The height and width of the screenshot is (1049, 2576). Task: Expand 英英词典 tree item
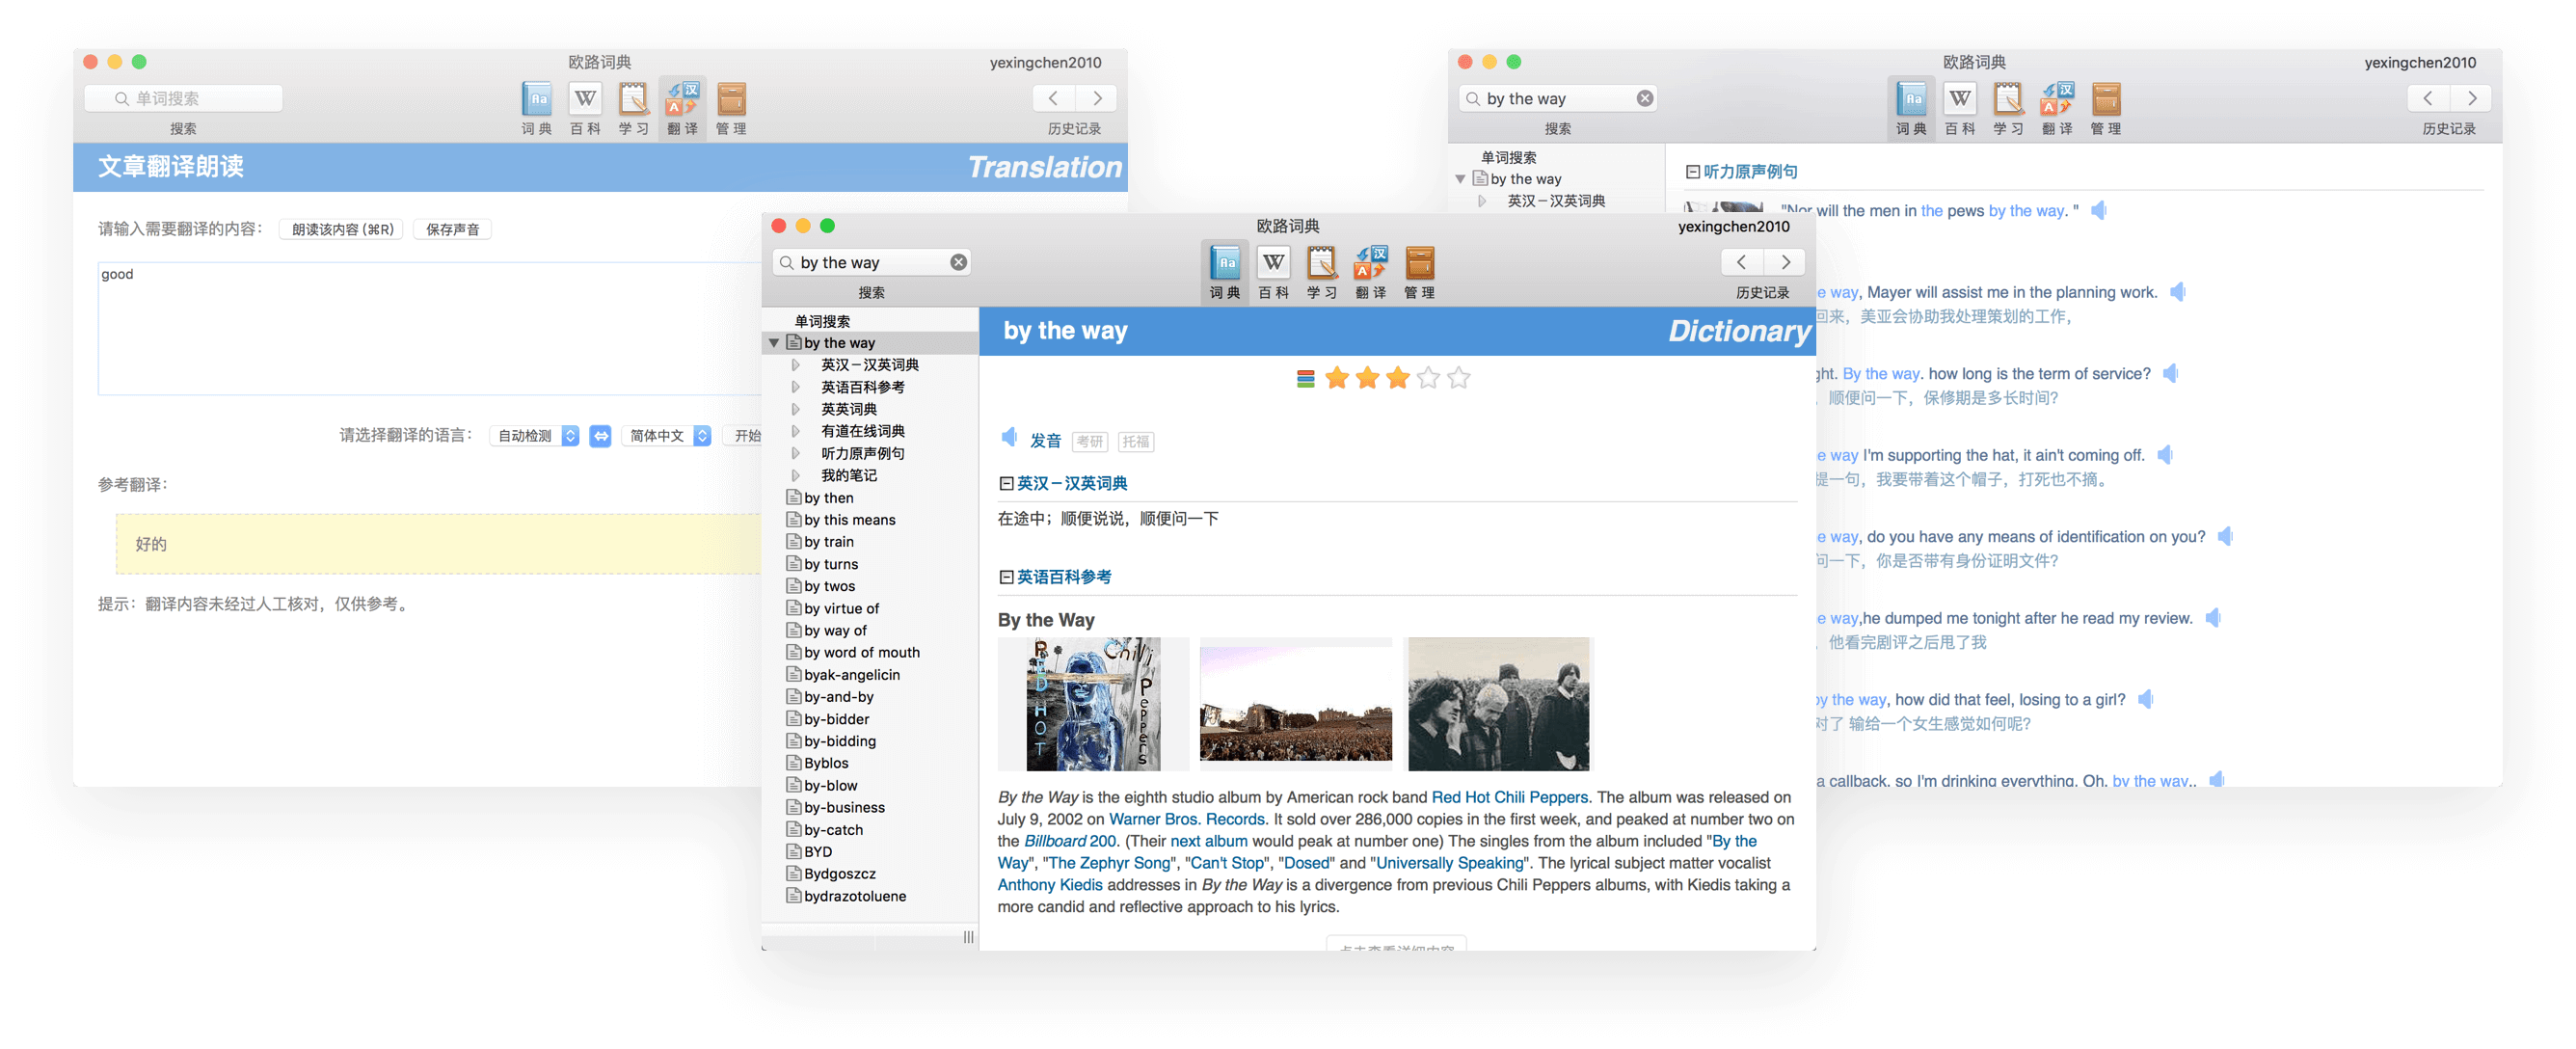coord(796,409)
